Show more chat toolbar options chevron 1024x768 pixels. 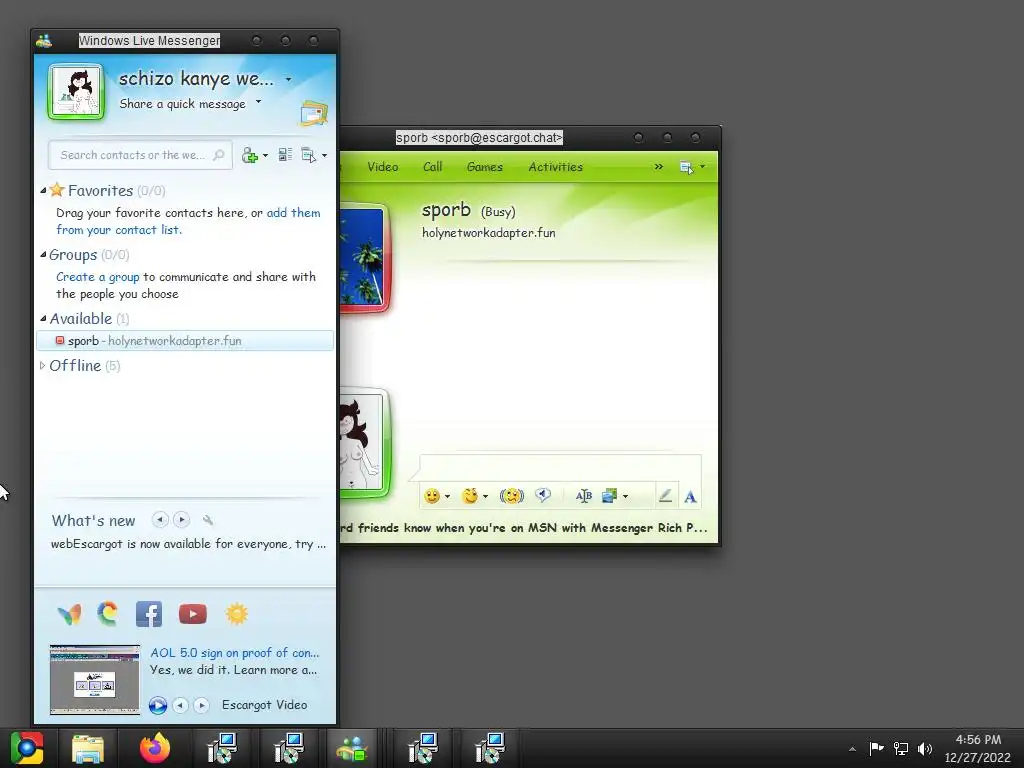pos(658,167)
